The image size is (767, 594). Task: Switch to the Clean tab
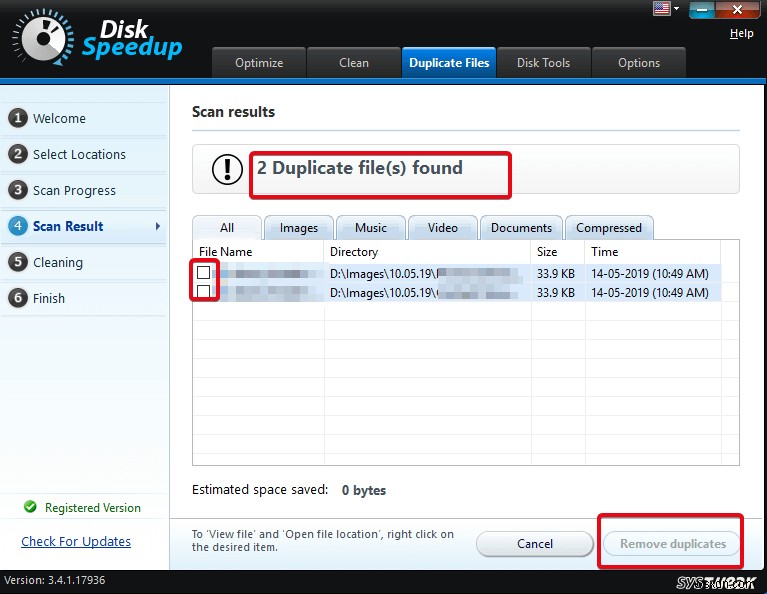point(354,63)
